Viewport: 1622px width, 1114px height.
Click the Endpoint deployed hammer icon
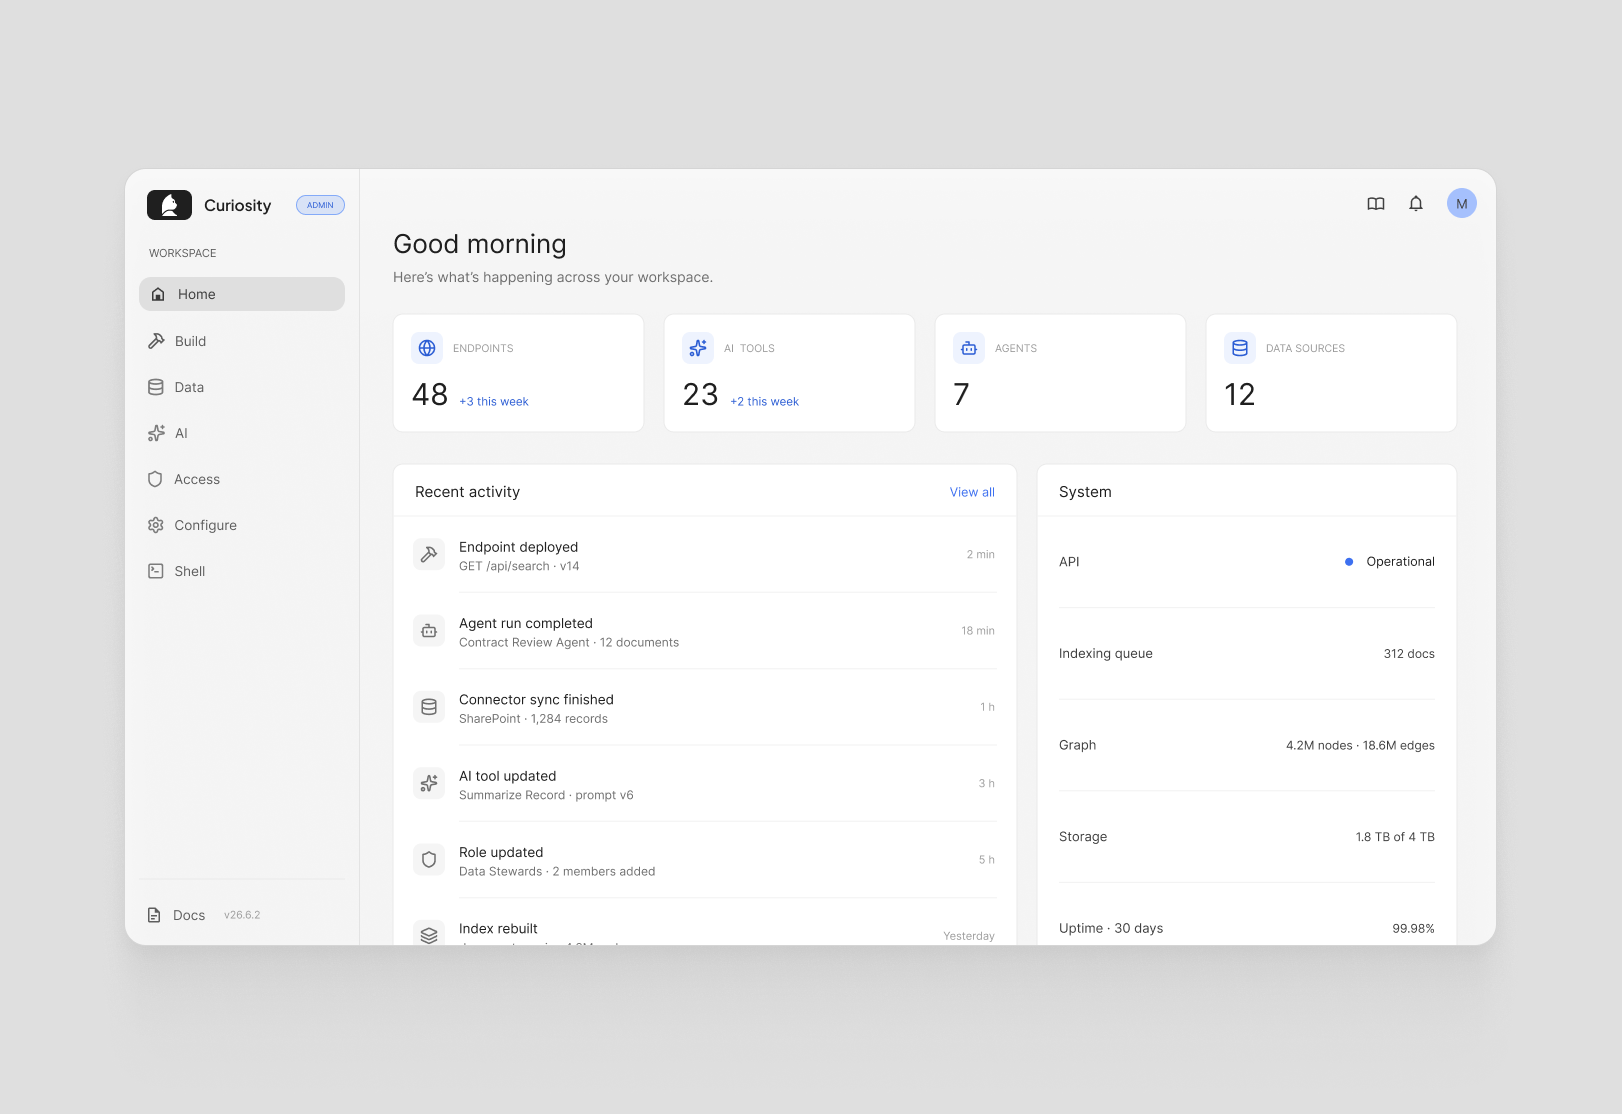pyautogui.click(x=429, y=554)
